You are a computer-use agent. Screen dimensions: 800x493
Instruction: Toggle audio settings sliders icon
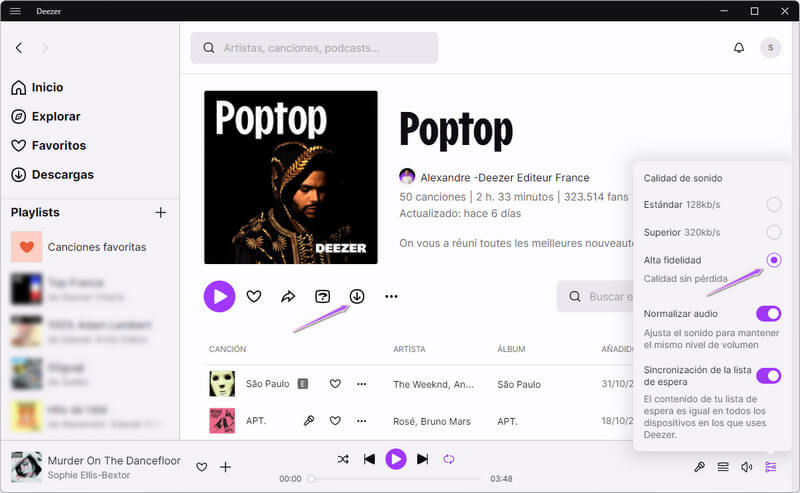pyautogui.click(x=770, y=466)
